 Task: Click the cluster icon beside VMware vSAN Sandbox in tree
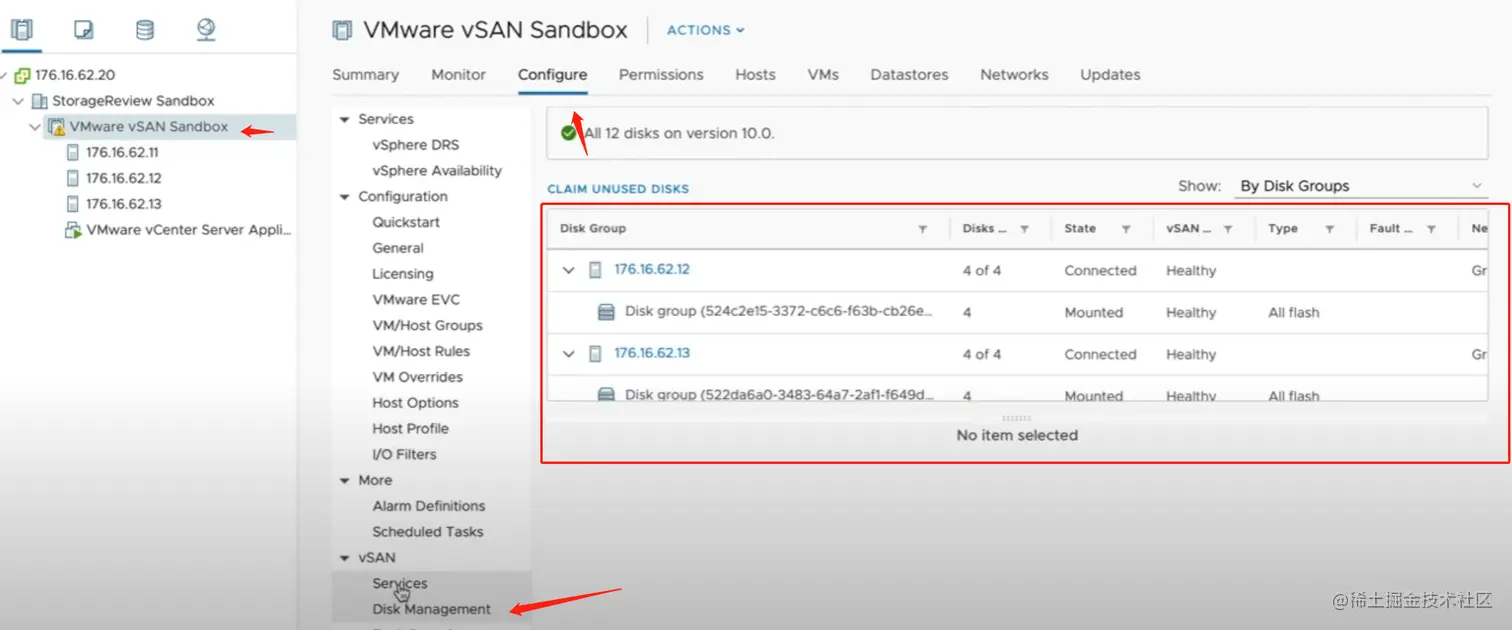(57, 127)
